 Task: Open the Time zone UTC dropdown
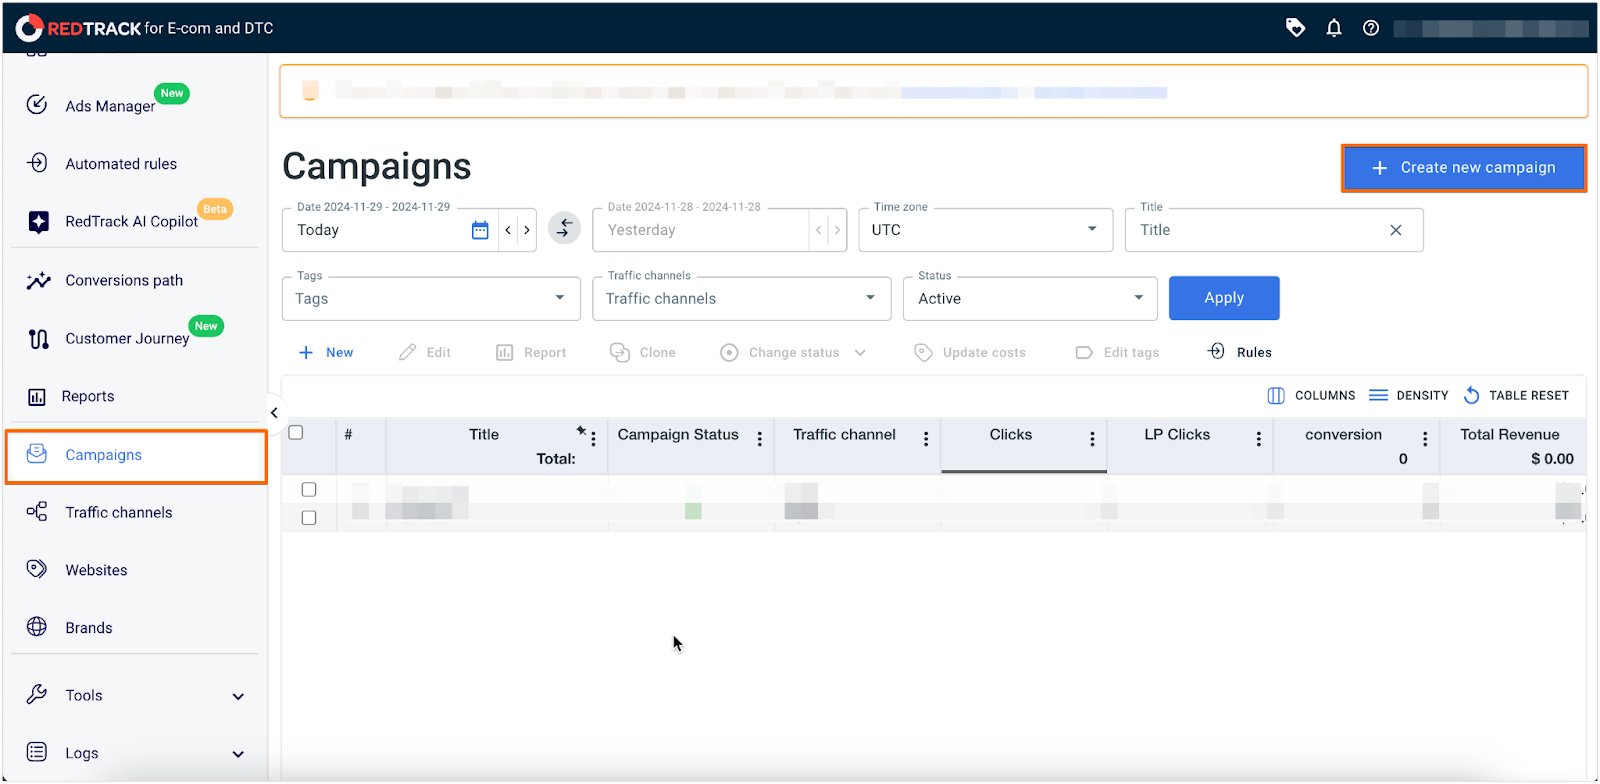click(984, 230)
